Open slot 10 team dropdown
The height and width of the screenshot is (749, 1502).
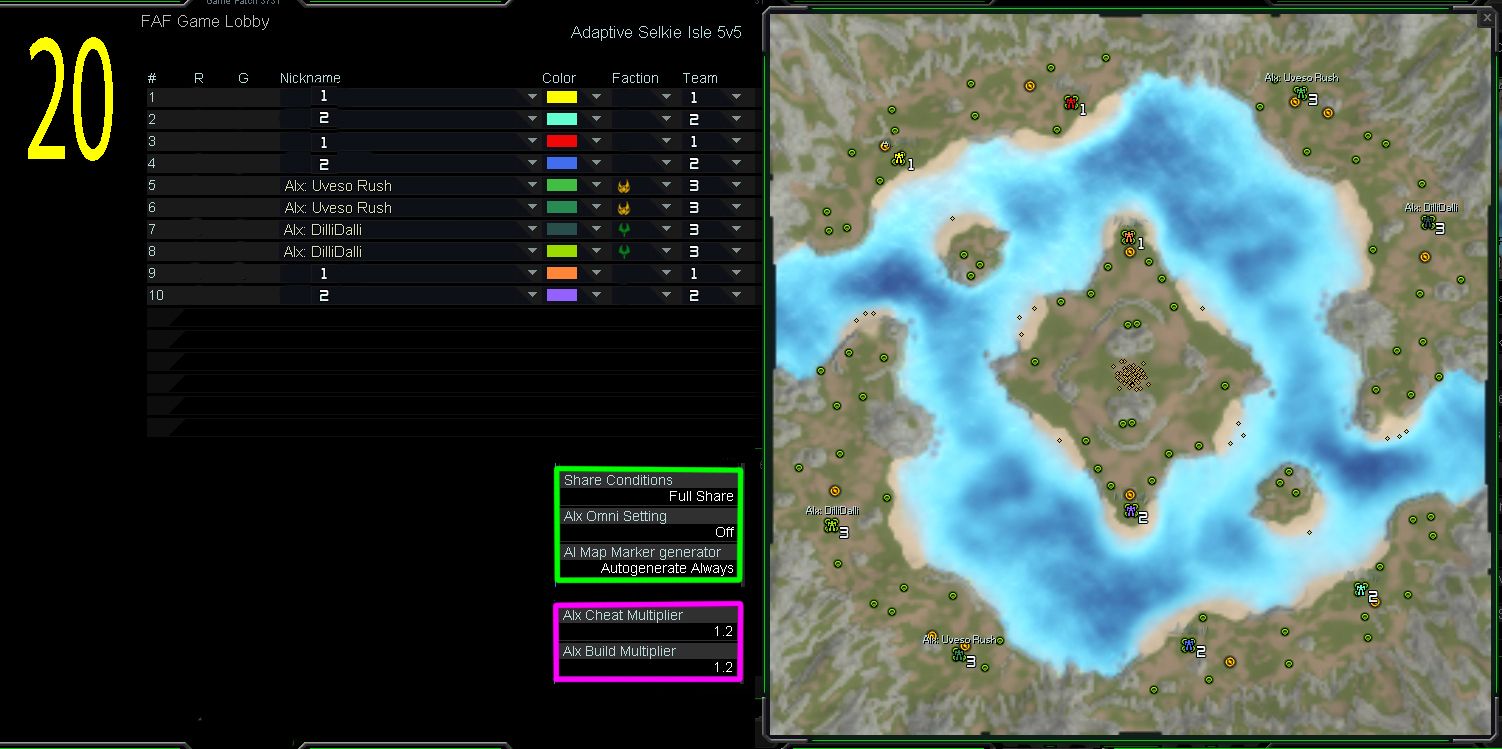point(736,296)
